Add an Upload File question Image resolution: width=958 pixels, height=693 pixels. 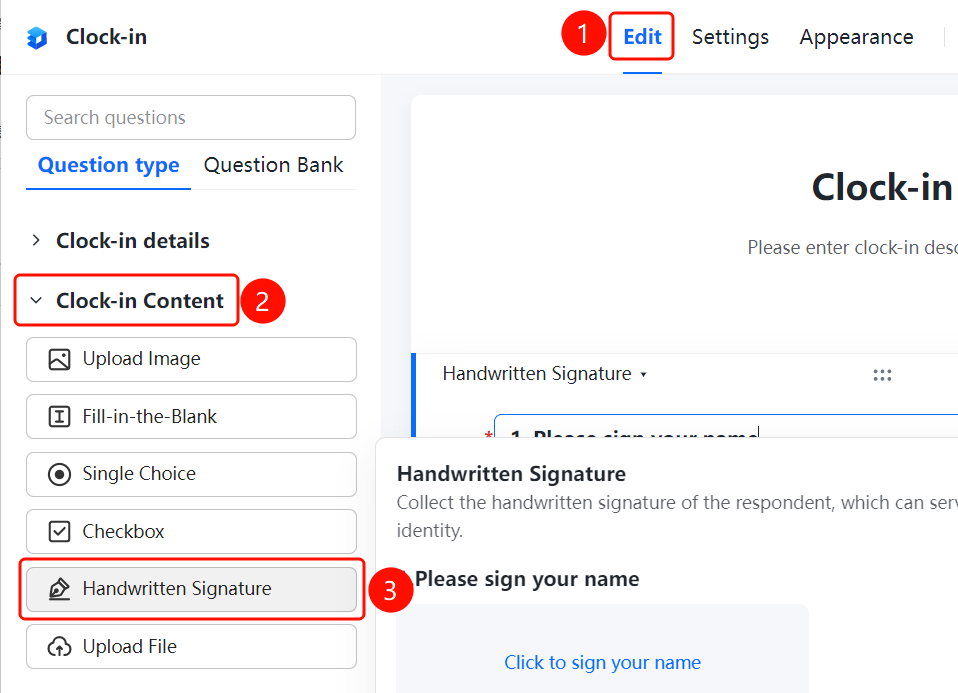click(x=191, y=647)
